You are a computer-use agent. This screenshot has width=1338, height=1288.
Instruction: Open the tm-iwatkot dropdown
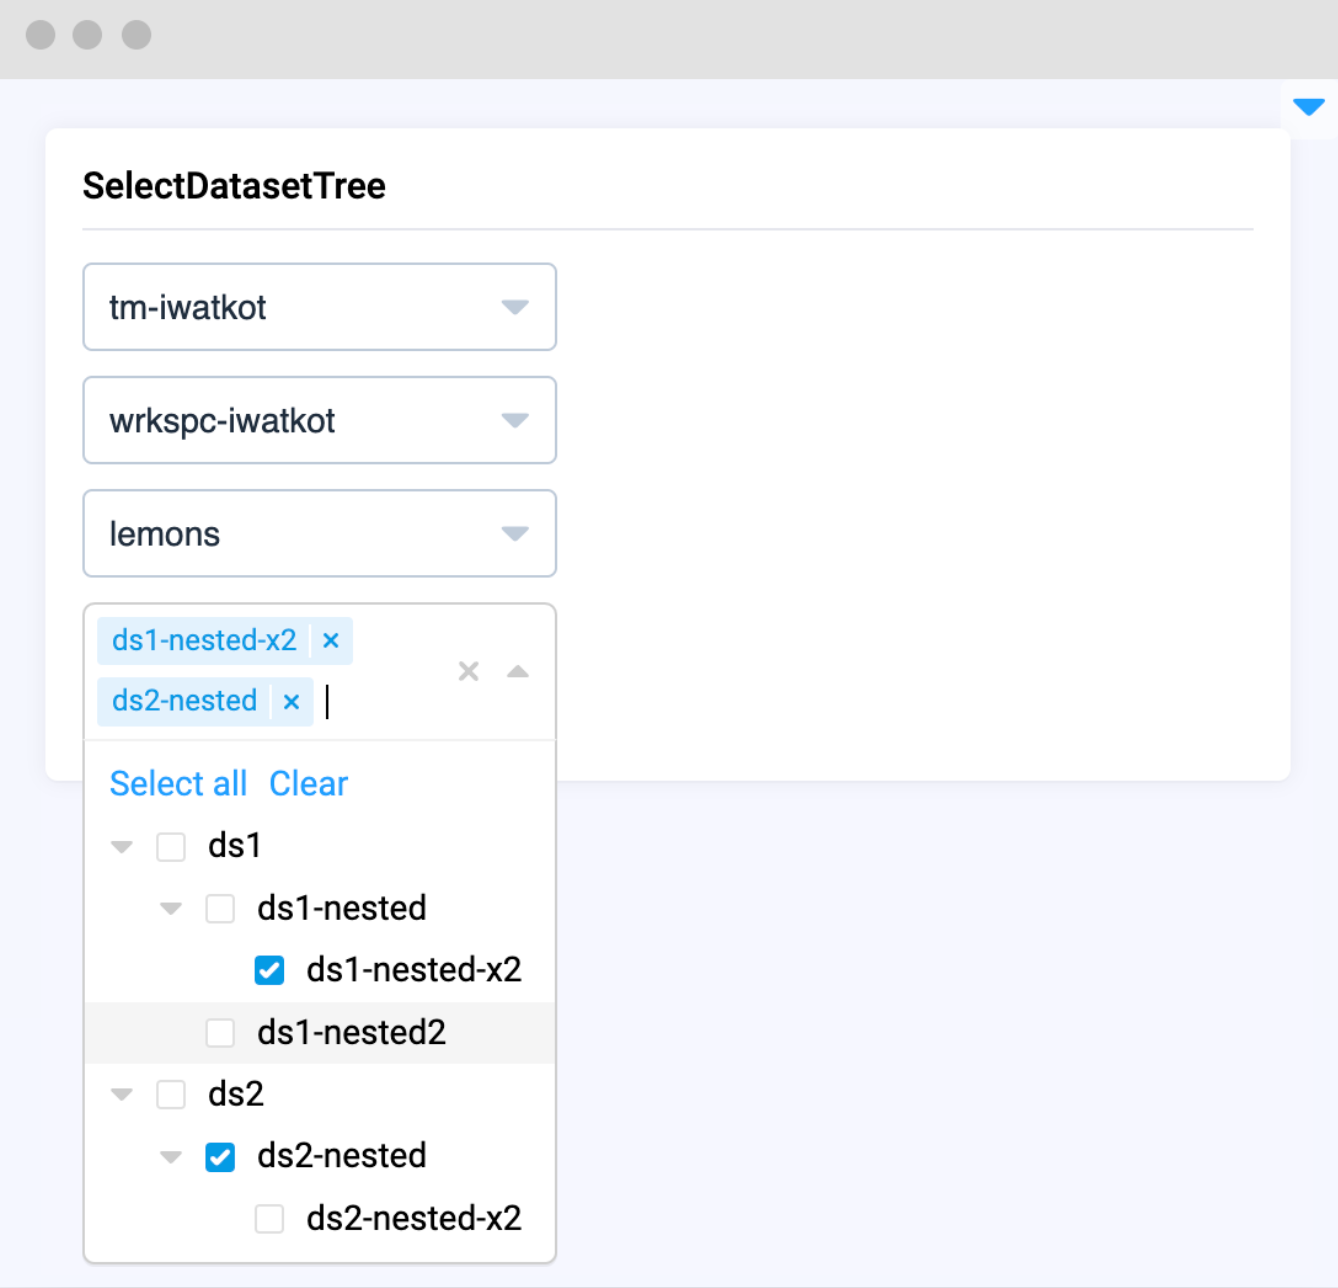click(319, 307)
